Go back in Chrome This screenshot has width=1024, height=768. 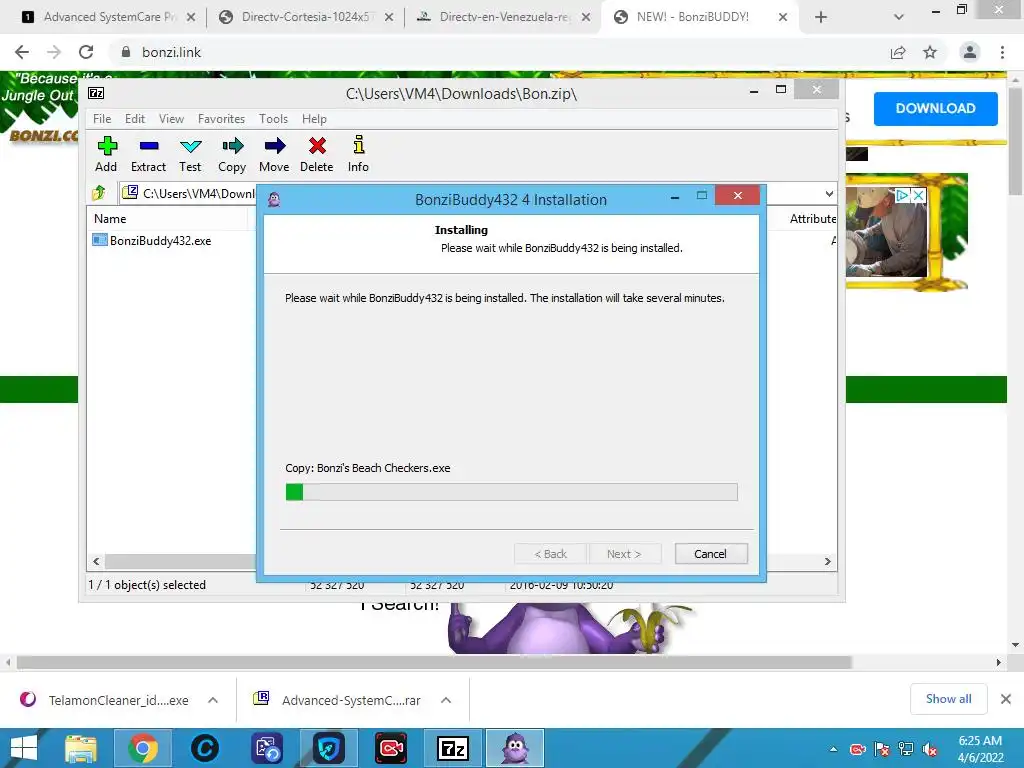pos(22,52)
